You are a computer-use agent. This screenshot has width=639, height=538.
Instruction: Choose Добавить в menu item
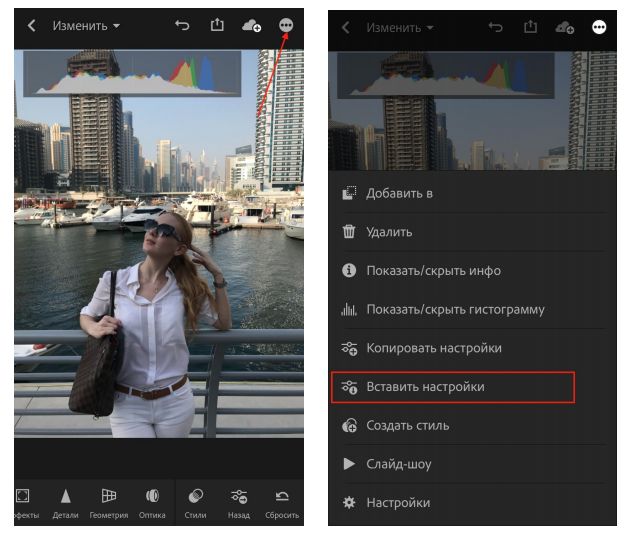click(x=473, y=193)
